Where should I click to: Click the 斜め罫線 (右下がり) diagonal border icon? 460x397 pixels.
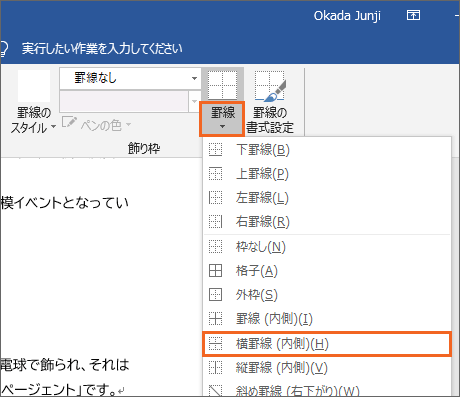click(215, 390)
